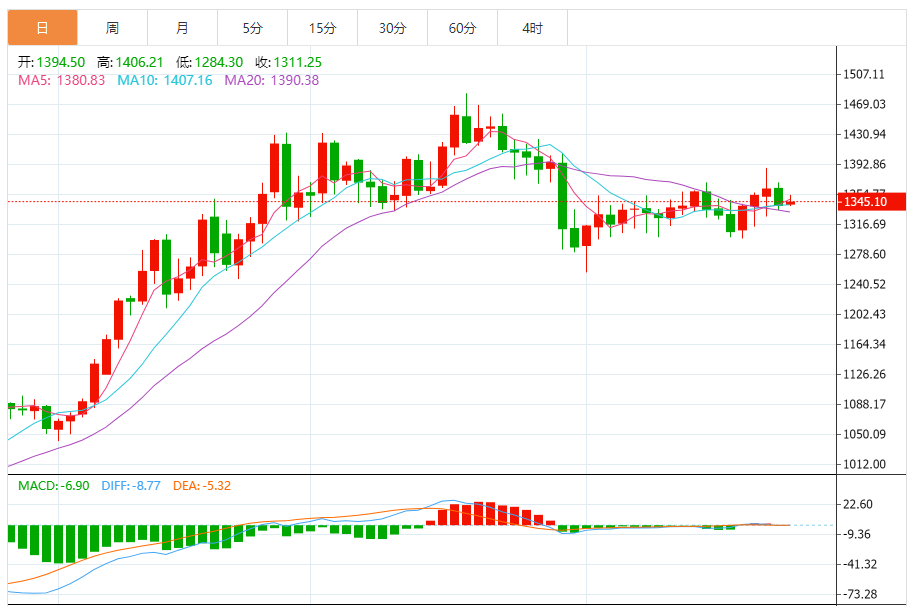
Task: Show the 30分 interval chart
Action: pos(392,28)
